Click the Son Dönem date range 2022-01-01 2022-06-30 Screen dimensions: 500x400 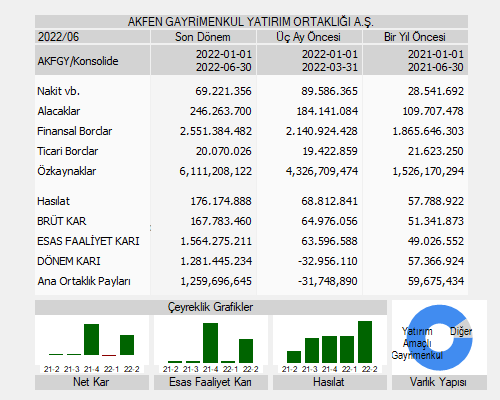(224, 61)
